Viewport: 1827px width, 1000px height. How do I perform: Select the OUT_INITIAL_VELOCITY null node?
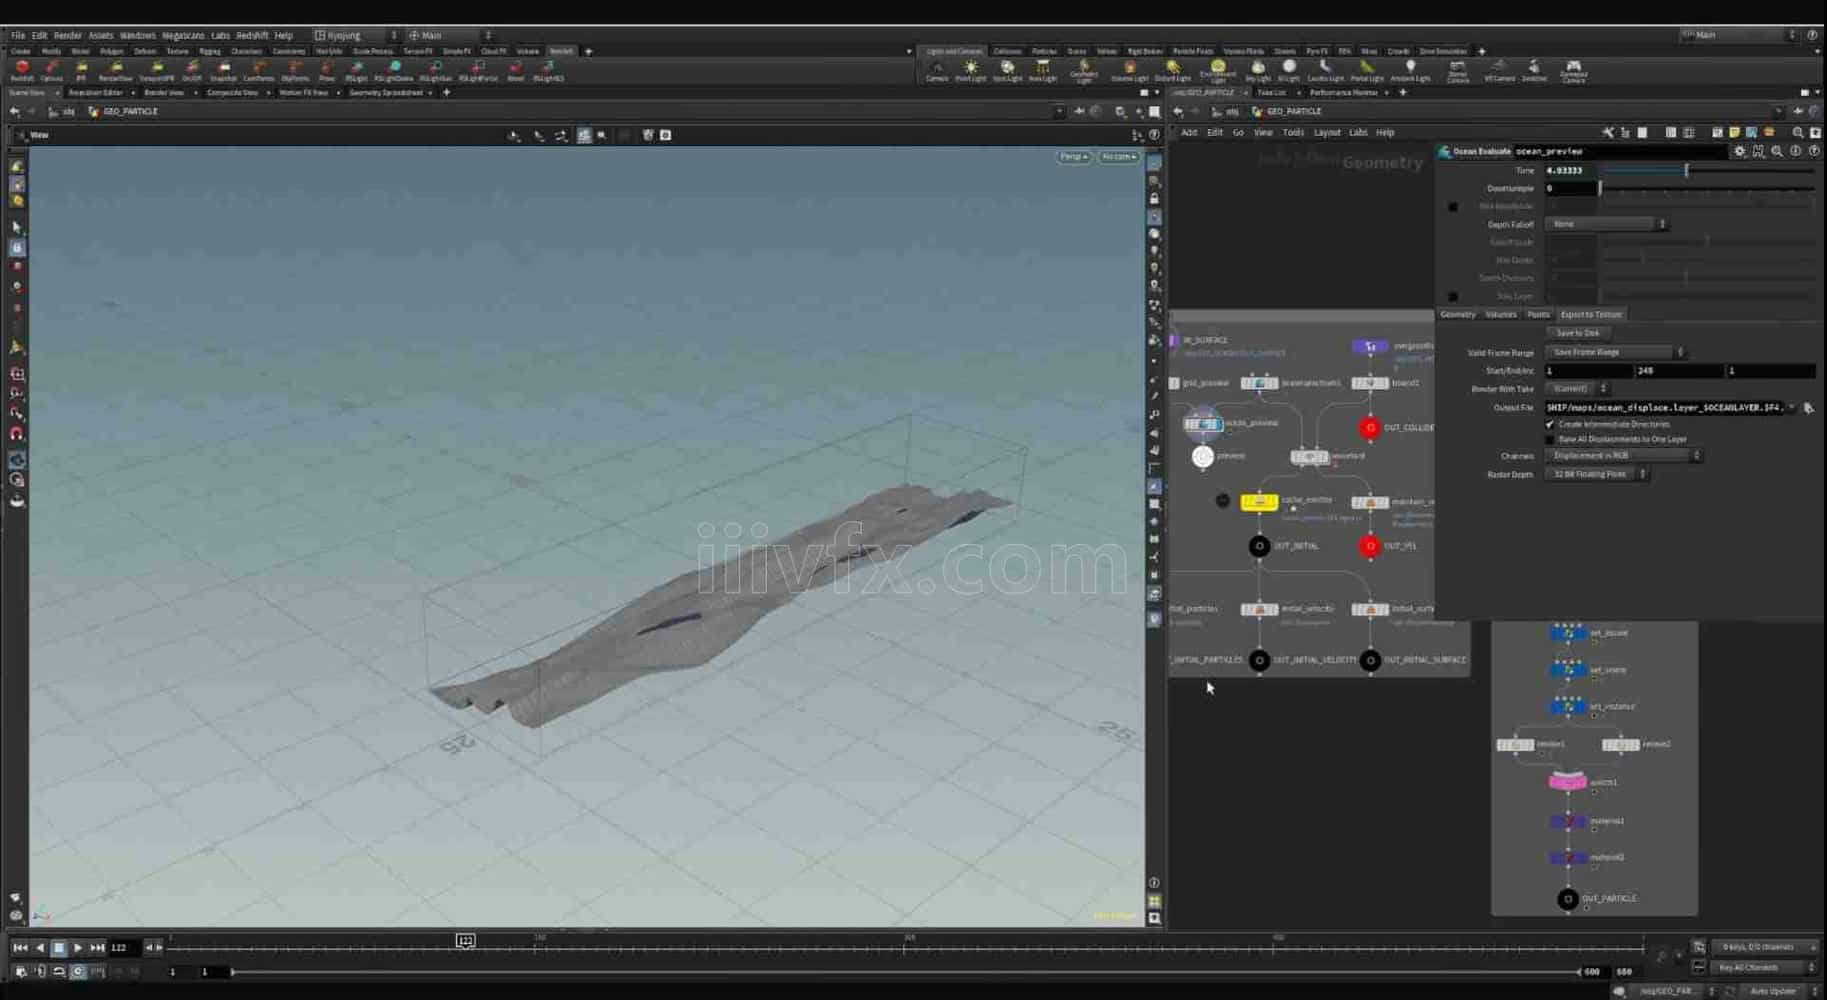tap(1259, 660)
